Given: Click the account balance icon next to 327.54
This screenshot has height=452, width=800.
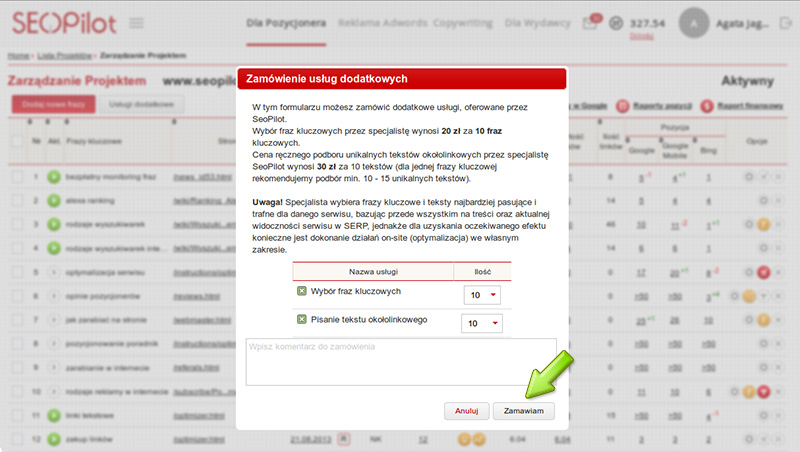Looking at the screenshot, I should pos(616,22).
